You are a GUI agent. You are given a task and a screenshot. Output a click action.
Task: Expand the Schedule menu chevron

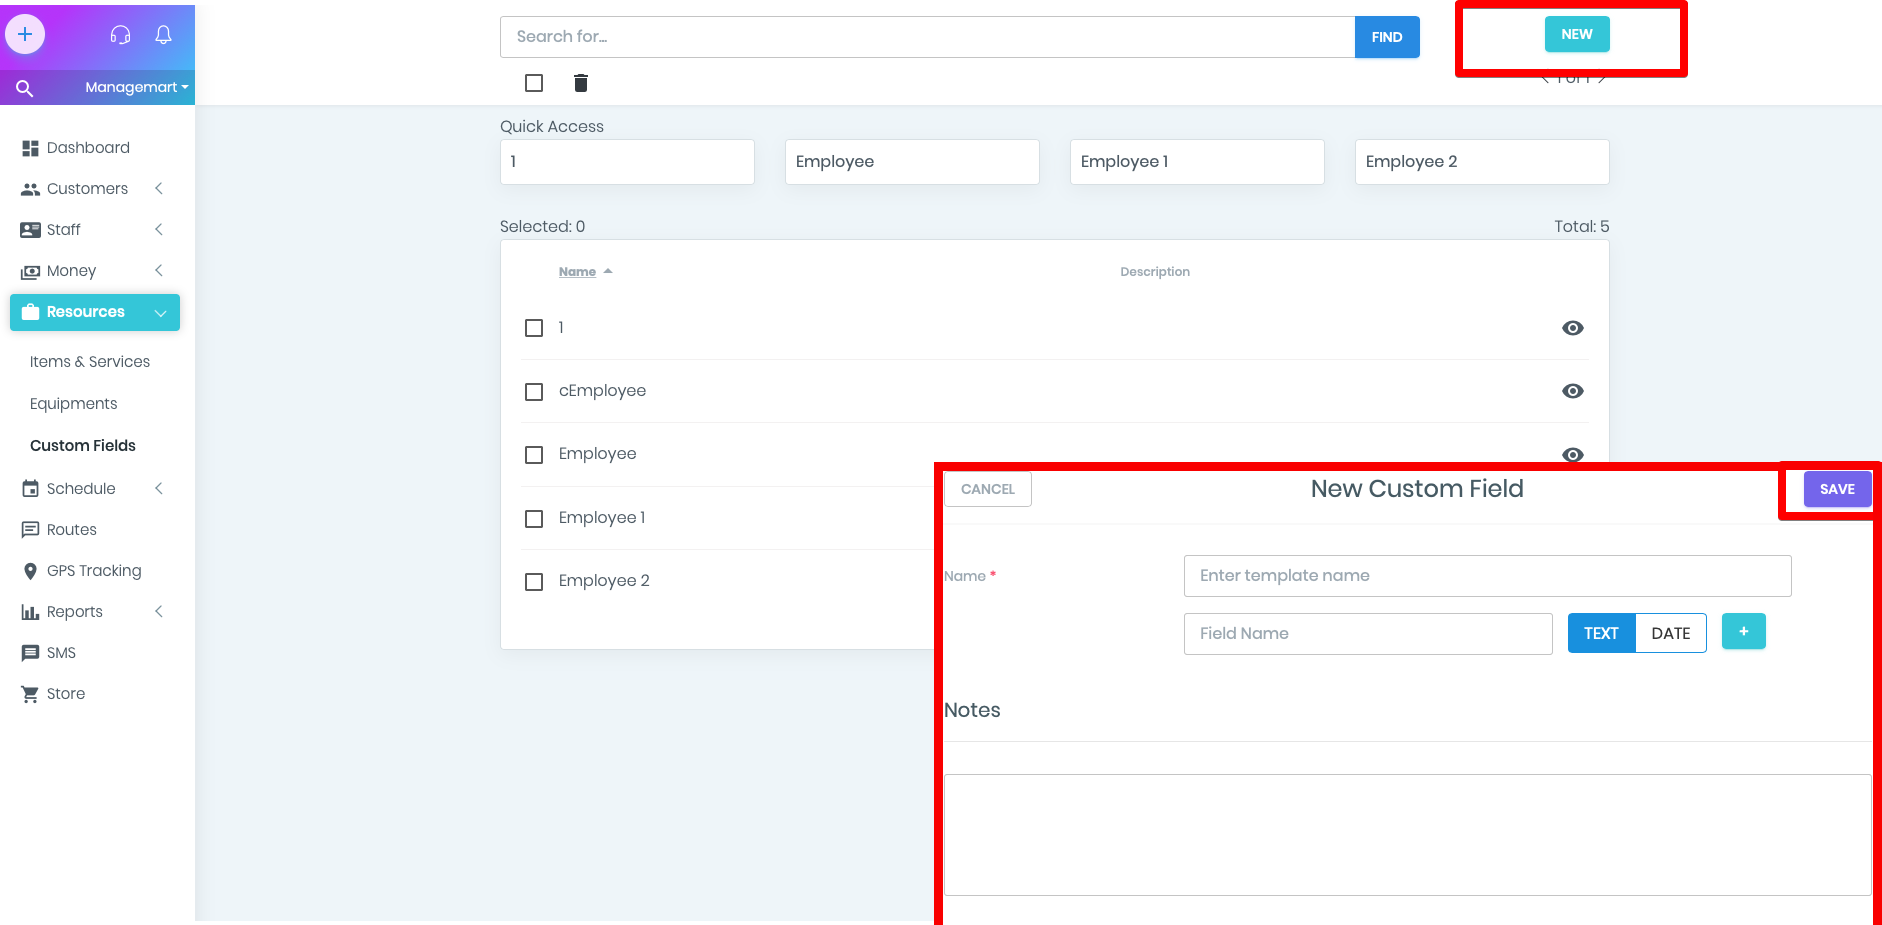[158, 488]
